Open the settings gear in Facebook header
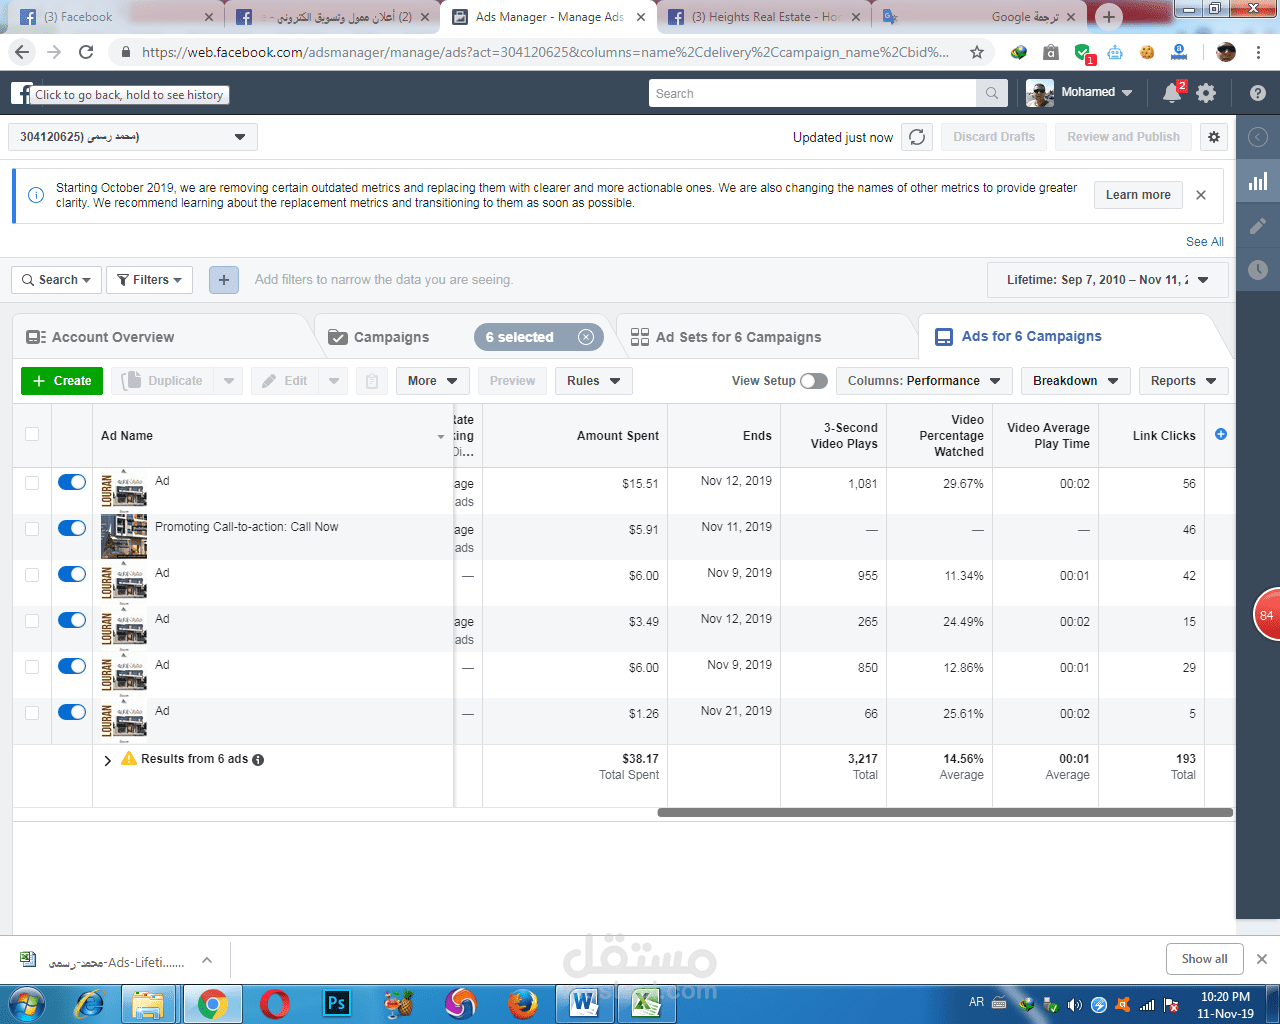Viewport: 1280px width, 1024px height. (1206, 93)
